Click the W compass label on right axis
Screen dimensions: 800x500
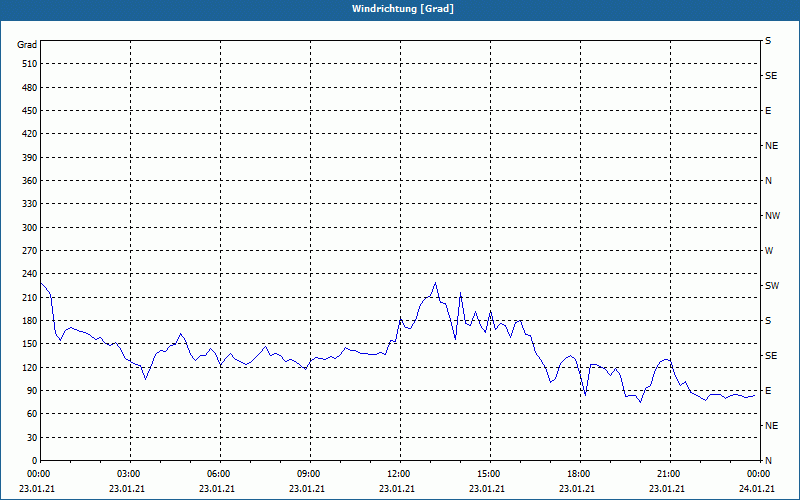769,251
